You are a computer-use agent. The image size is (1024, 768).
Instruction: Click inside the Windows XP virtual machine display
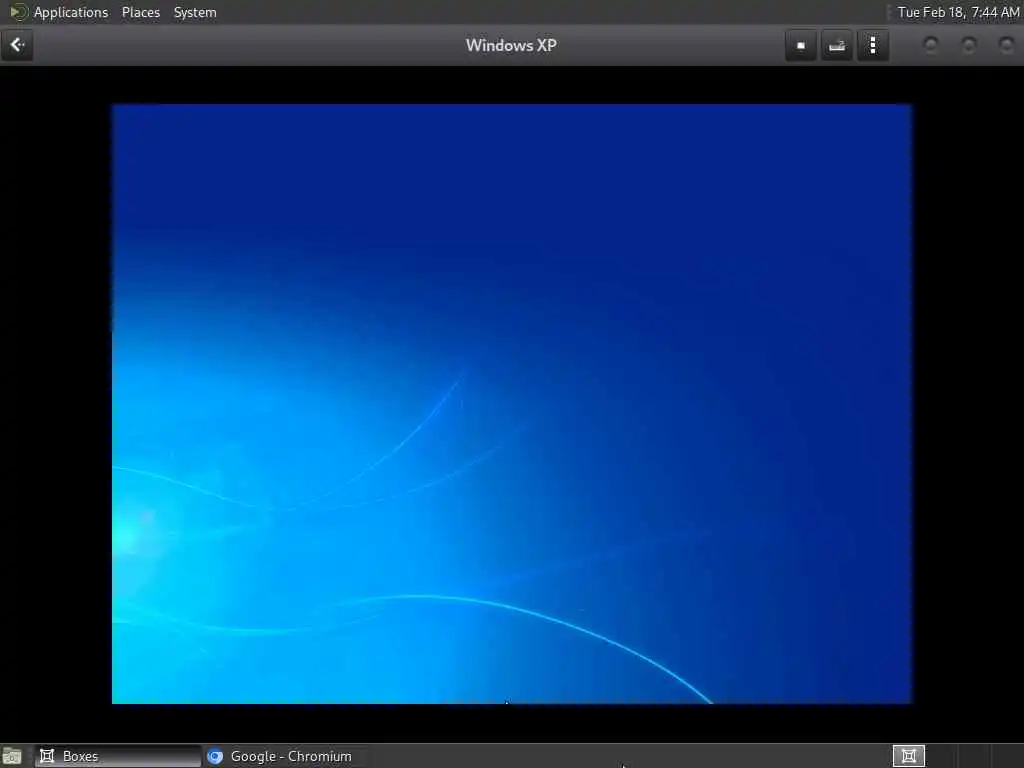(511, 404)
